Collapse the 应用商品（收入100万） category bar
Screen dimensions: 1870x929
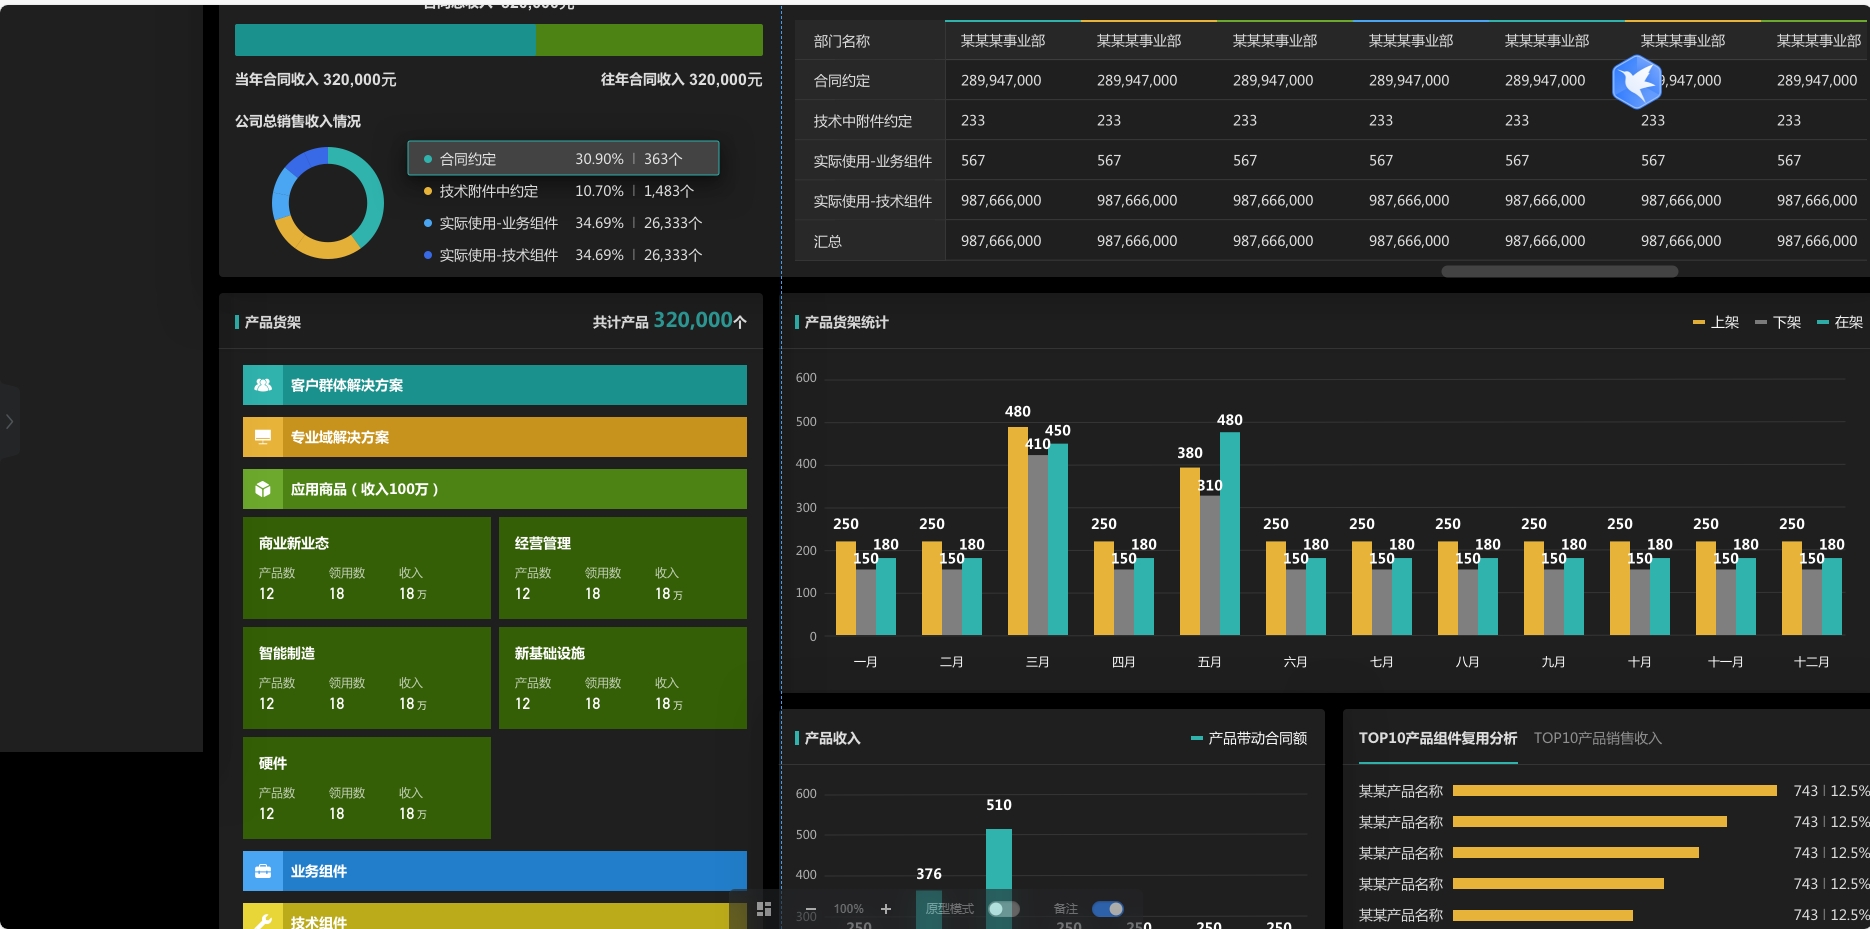coord(495,489)
